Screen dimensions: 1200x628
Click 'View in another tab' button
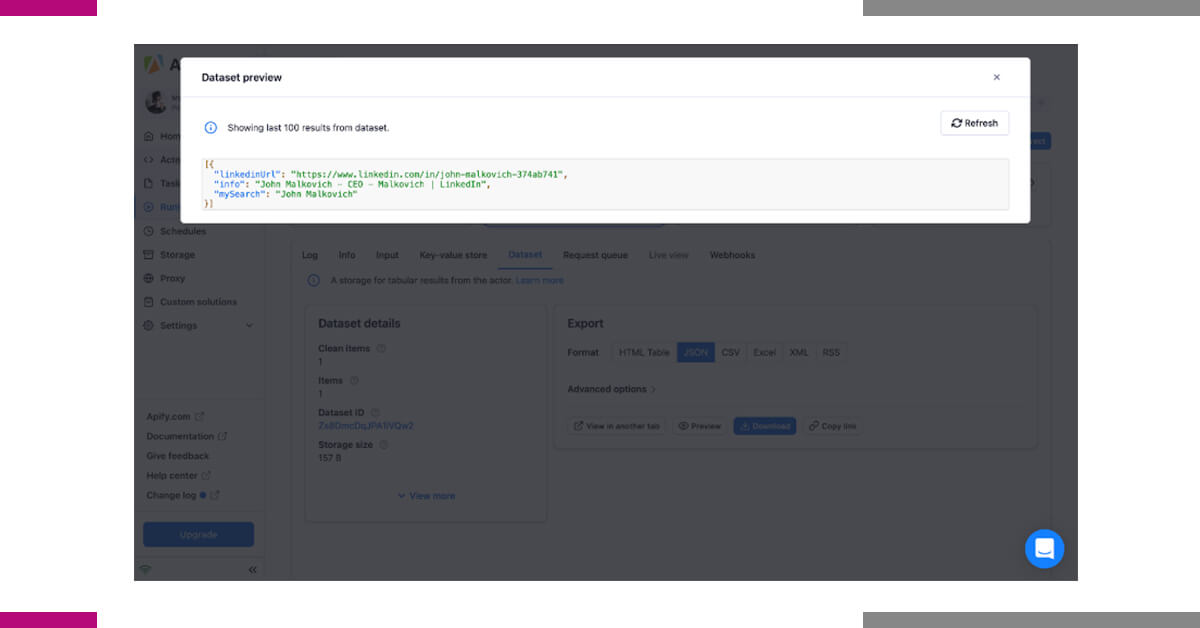point(617,426)
